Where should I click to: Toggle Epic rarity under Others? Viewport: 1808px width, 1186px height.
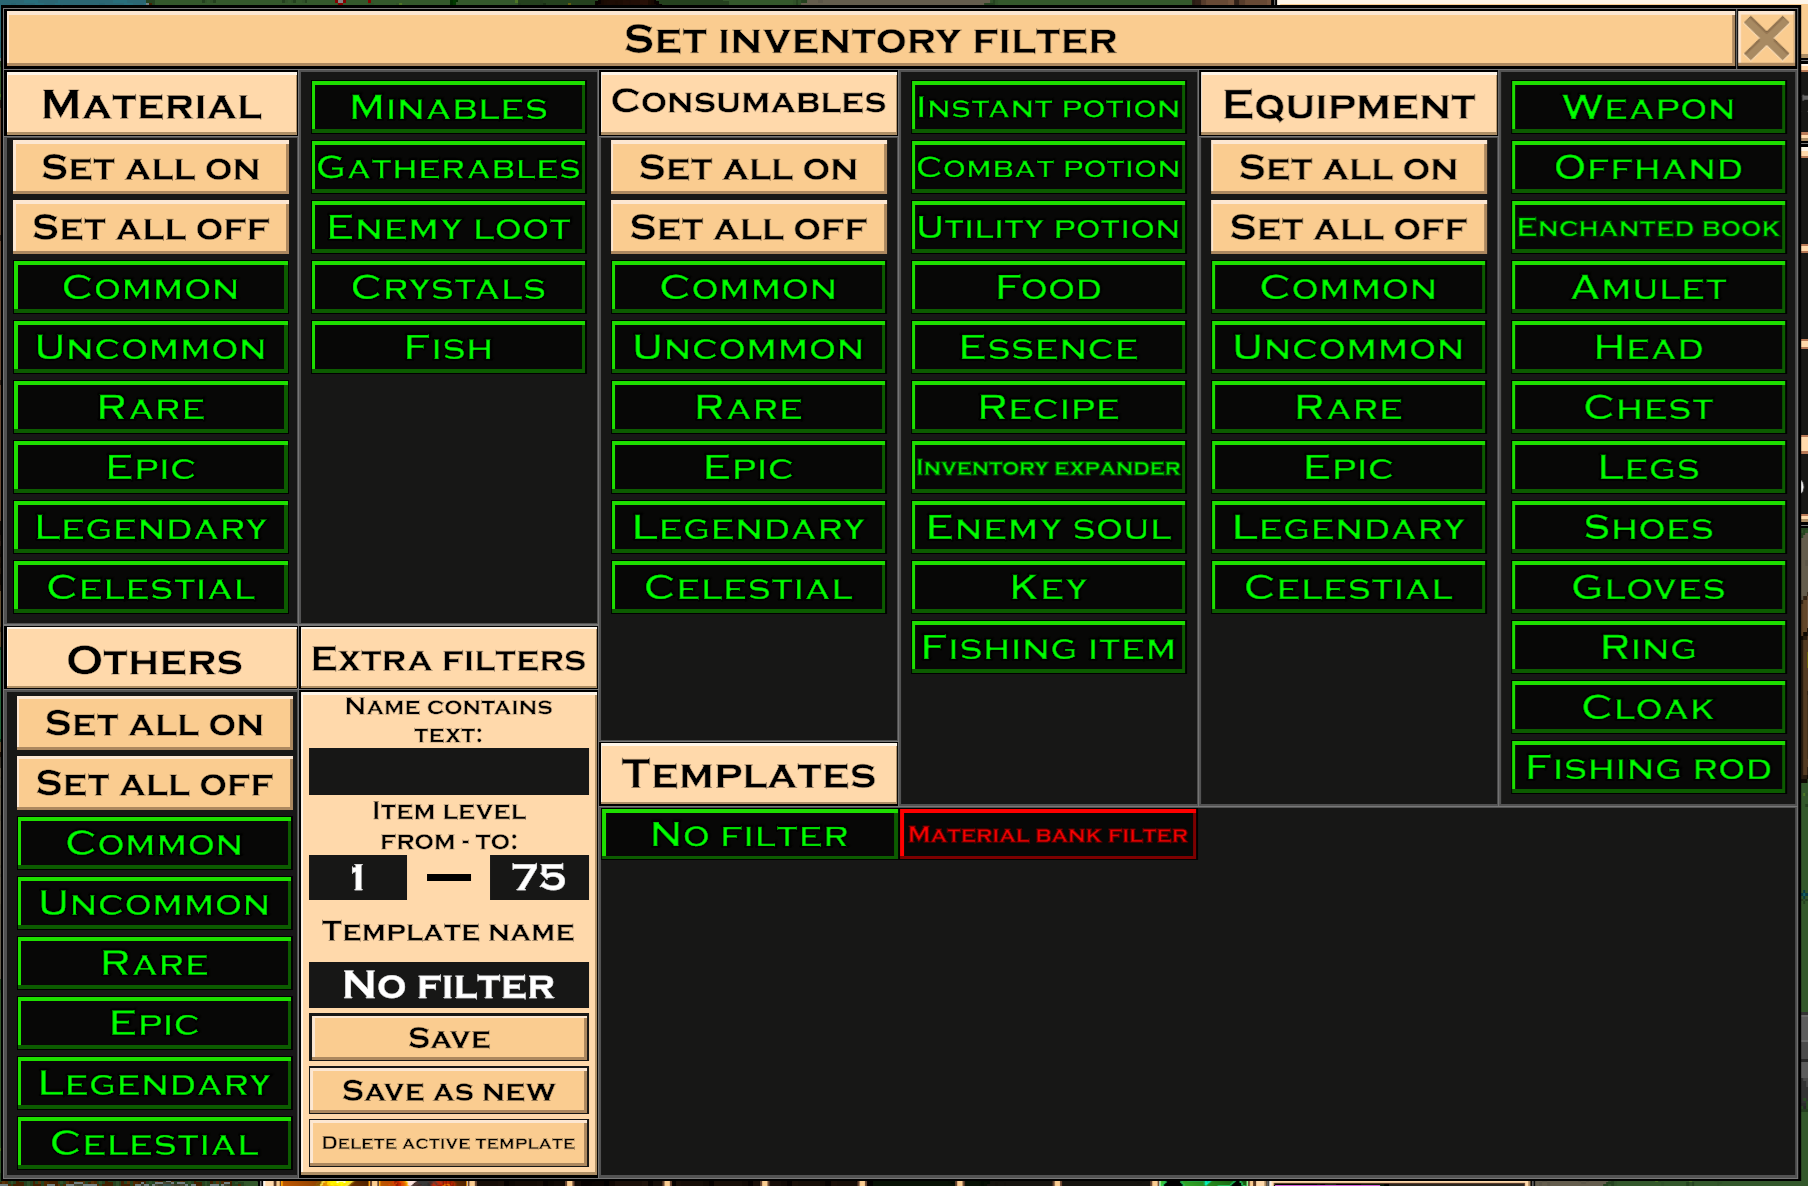pos(154,1023)
